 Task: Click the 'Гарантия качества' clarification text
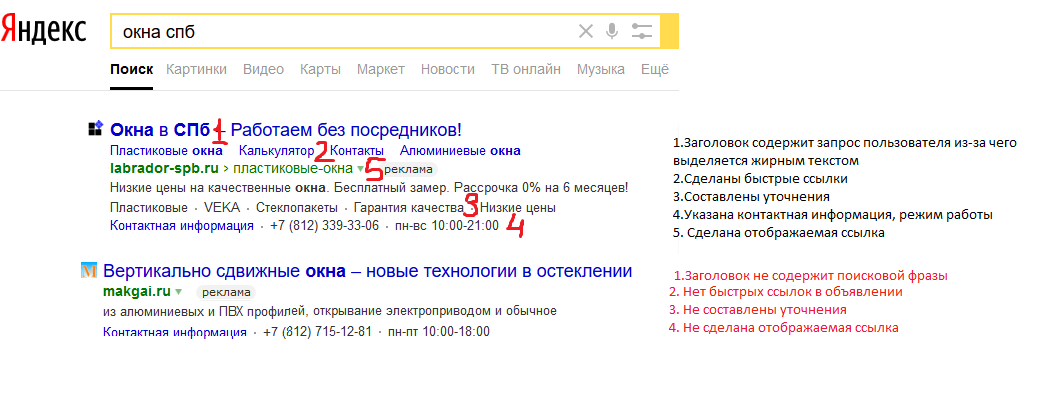click(x=408, y=207)
